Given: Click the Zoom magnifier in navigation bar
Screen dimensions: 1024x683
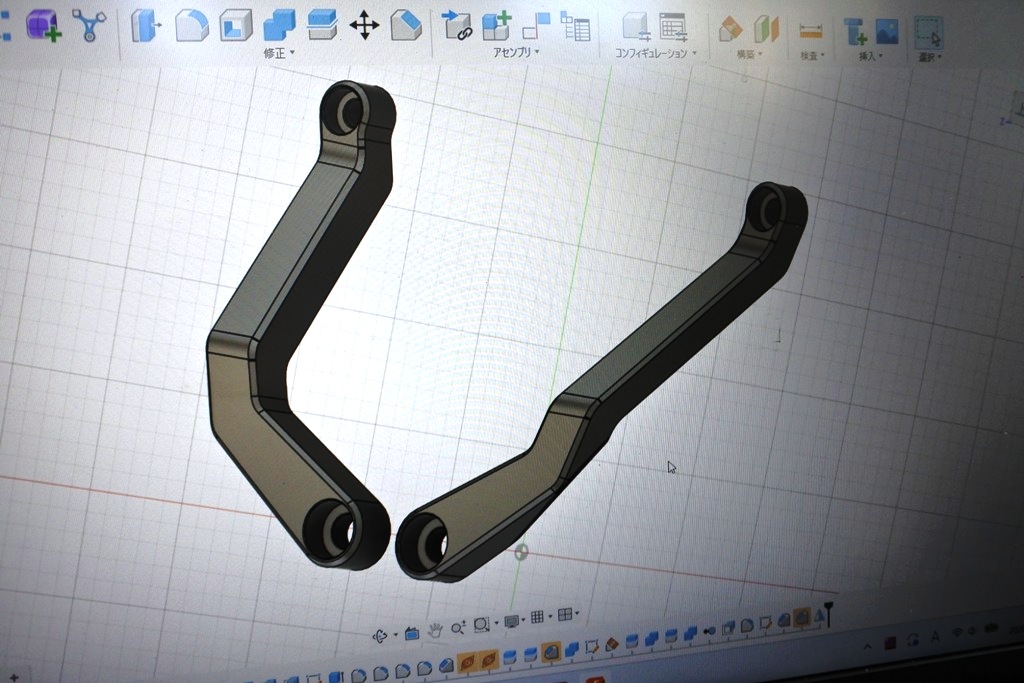Looking at the screenshot, I should click(457, 628).
